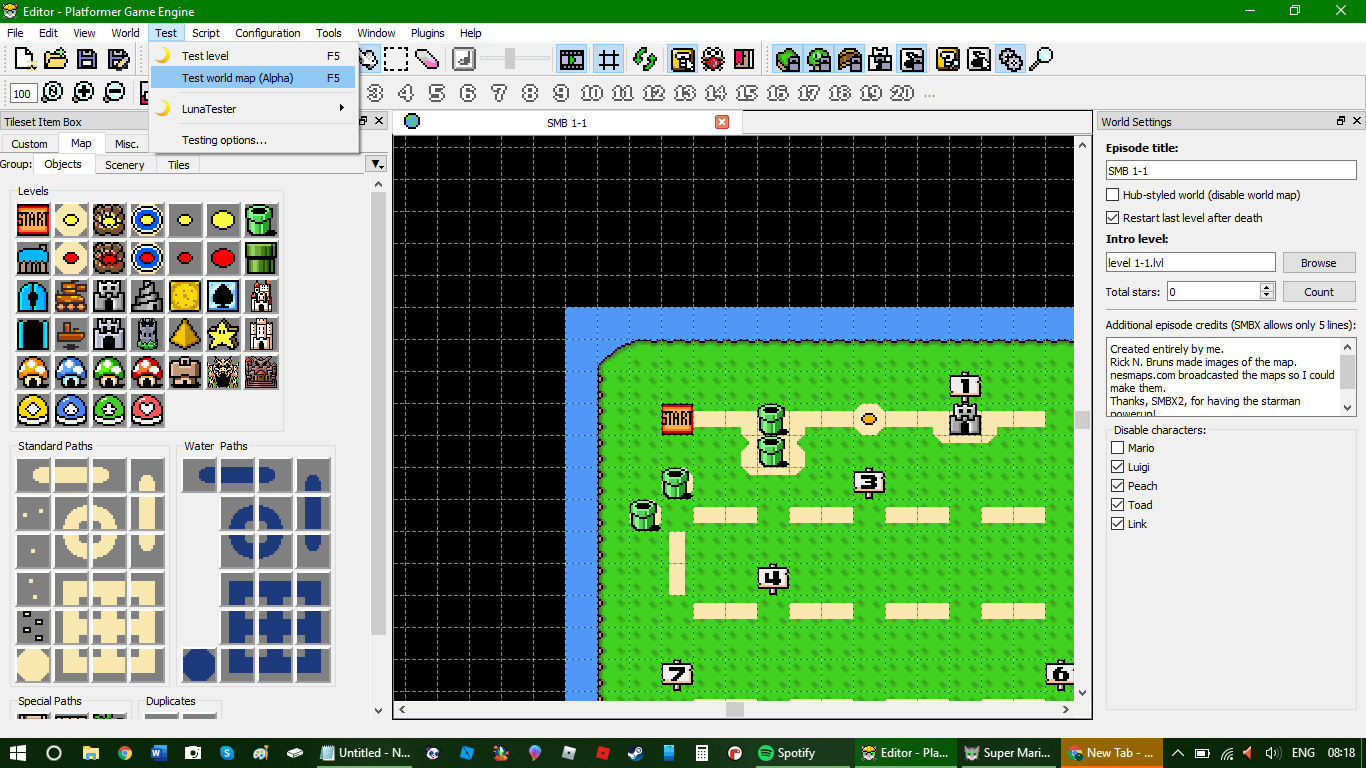Open the Untitled Notepad taskbar item
Image resolution: width=1366 pixels, height=768 pixels.
[366, 753]
